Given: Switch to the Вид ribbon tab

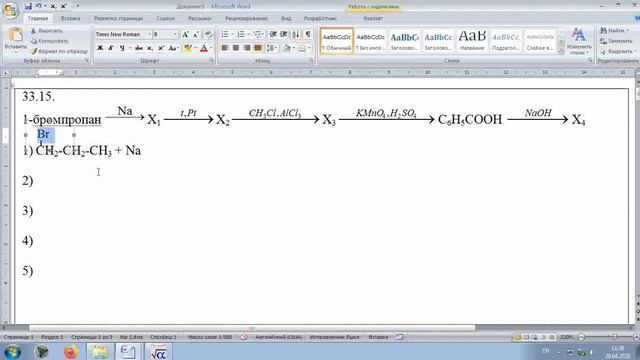Looking at the screenshot, I should point(286,18).
